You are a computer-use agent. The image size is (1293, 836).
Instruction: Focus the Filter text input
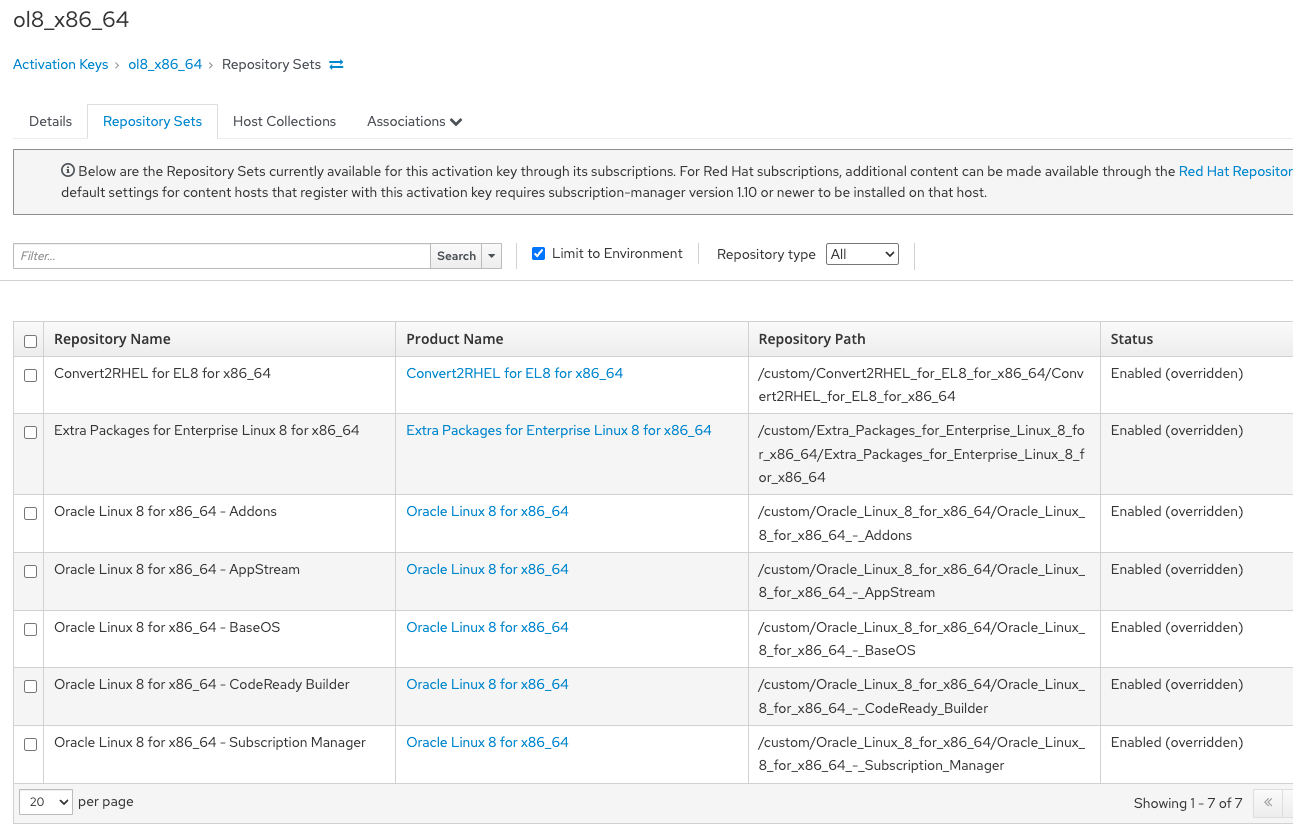point(222,256)
